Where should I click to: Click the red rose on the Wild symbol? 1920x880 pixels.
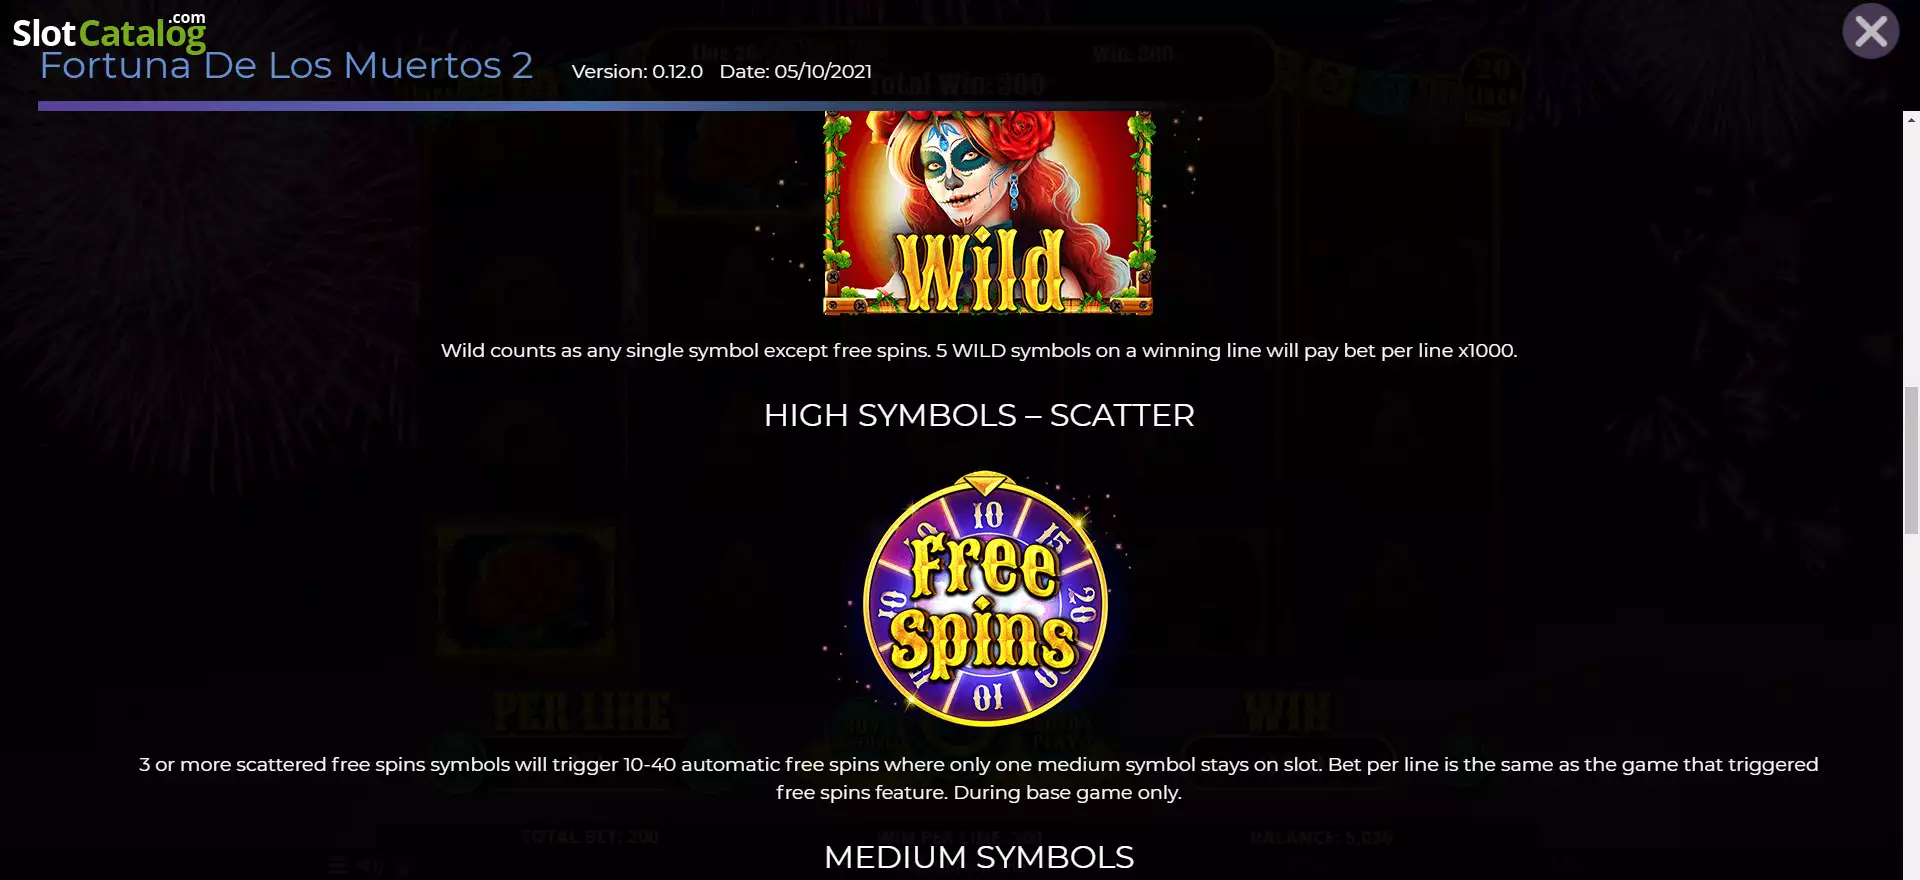[x=1025, y=130]
